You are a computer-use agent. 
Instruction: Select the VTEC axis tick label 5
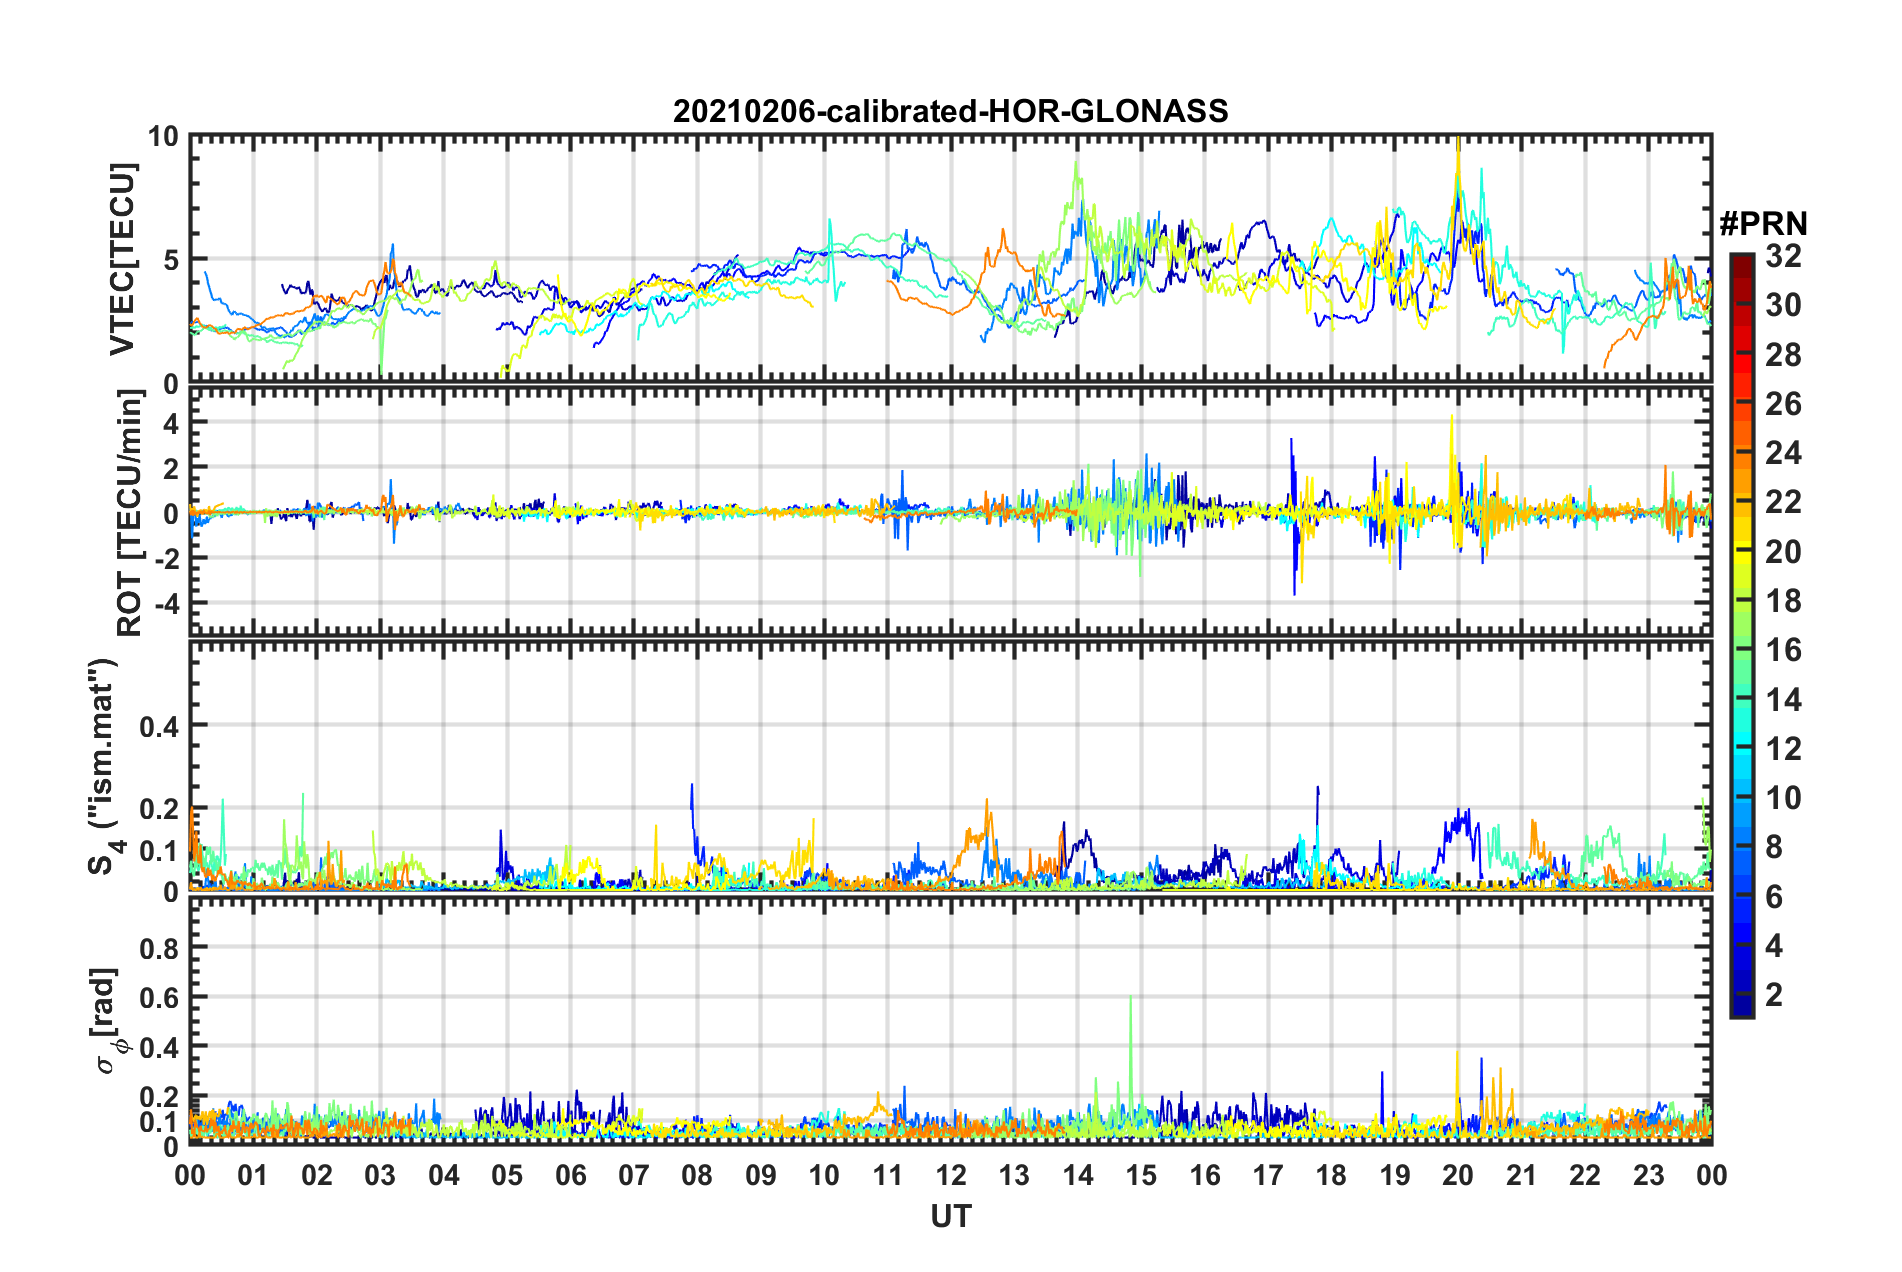tap(170, 260)
